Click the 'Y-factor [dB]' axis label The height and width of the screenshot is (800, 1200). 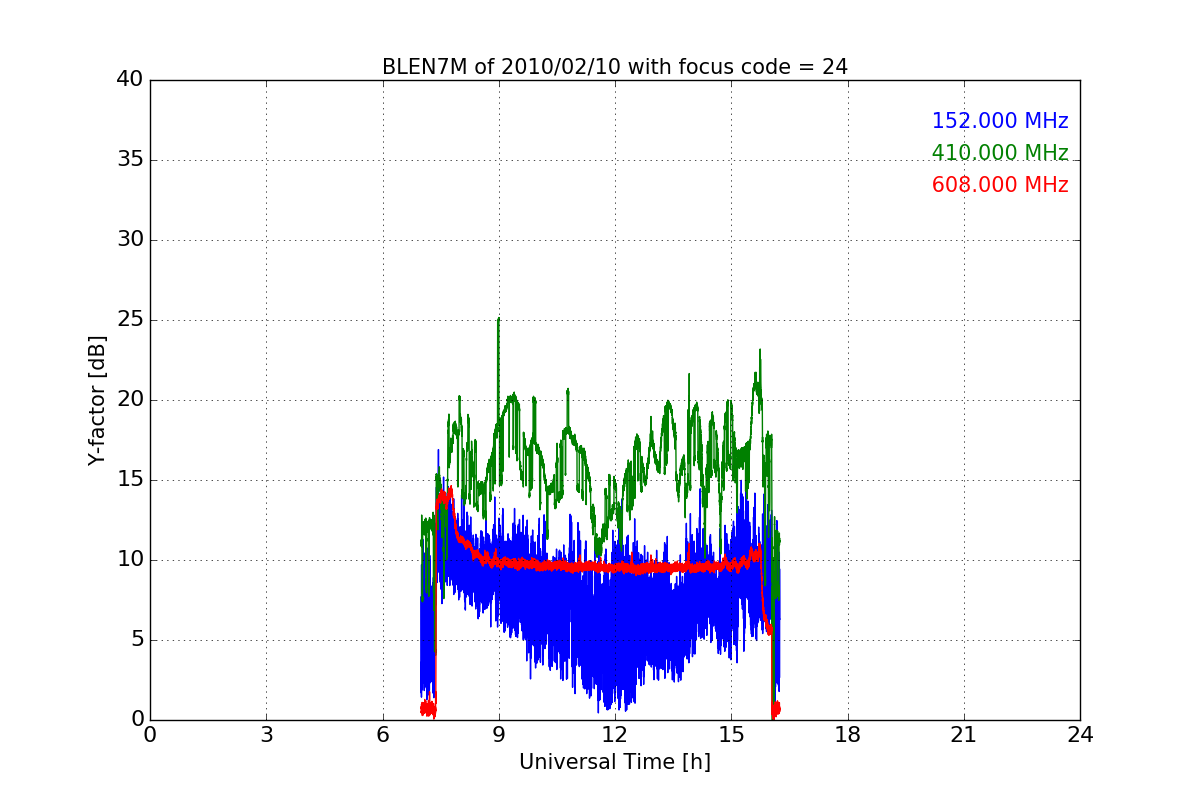coord(97,400)
